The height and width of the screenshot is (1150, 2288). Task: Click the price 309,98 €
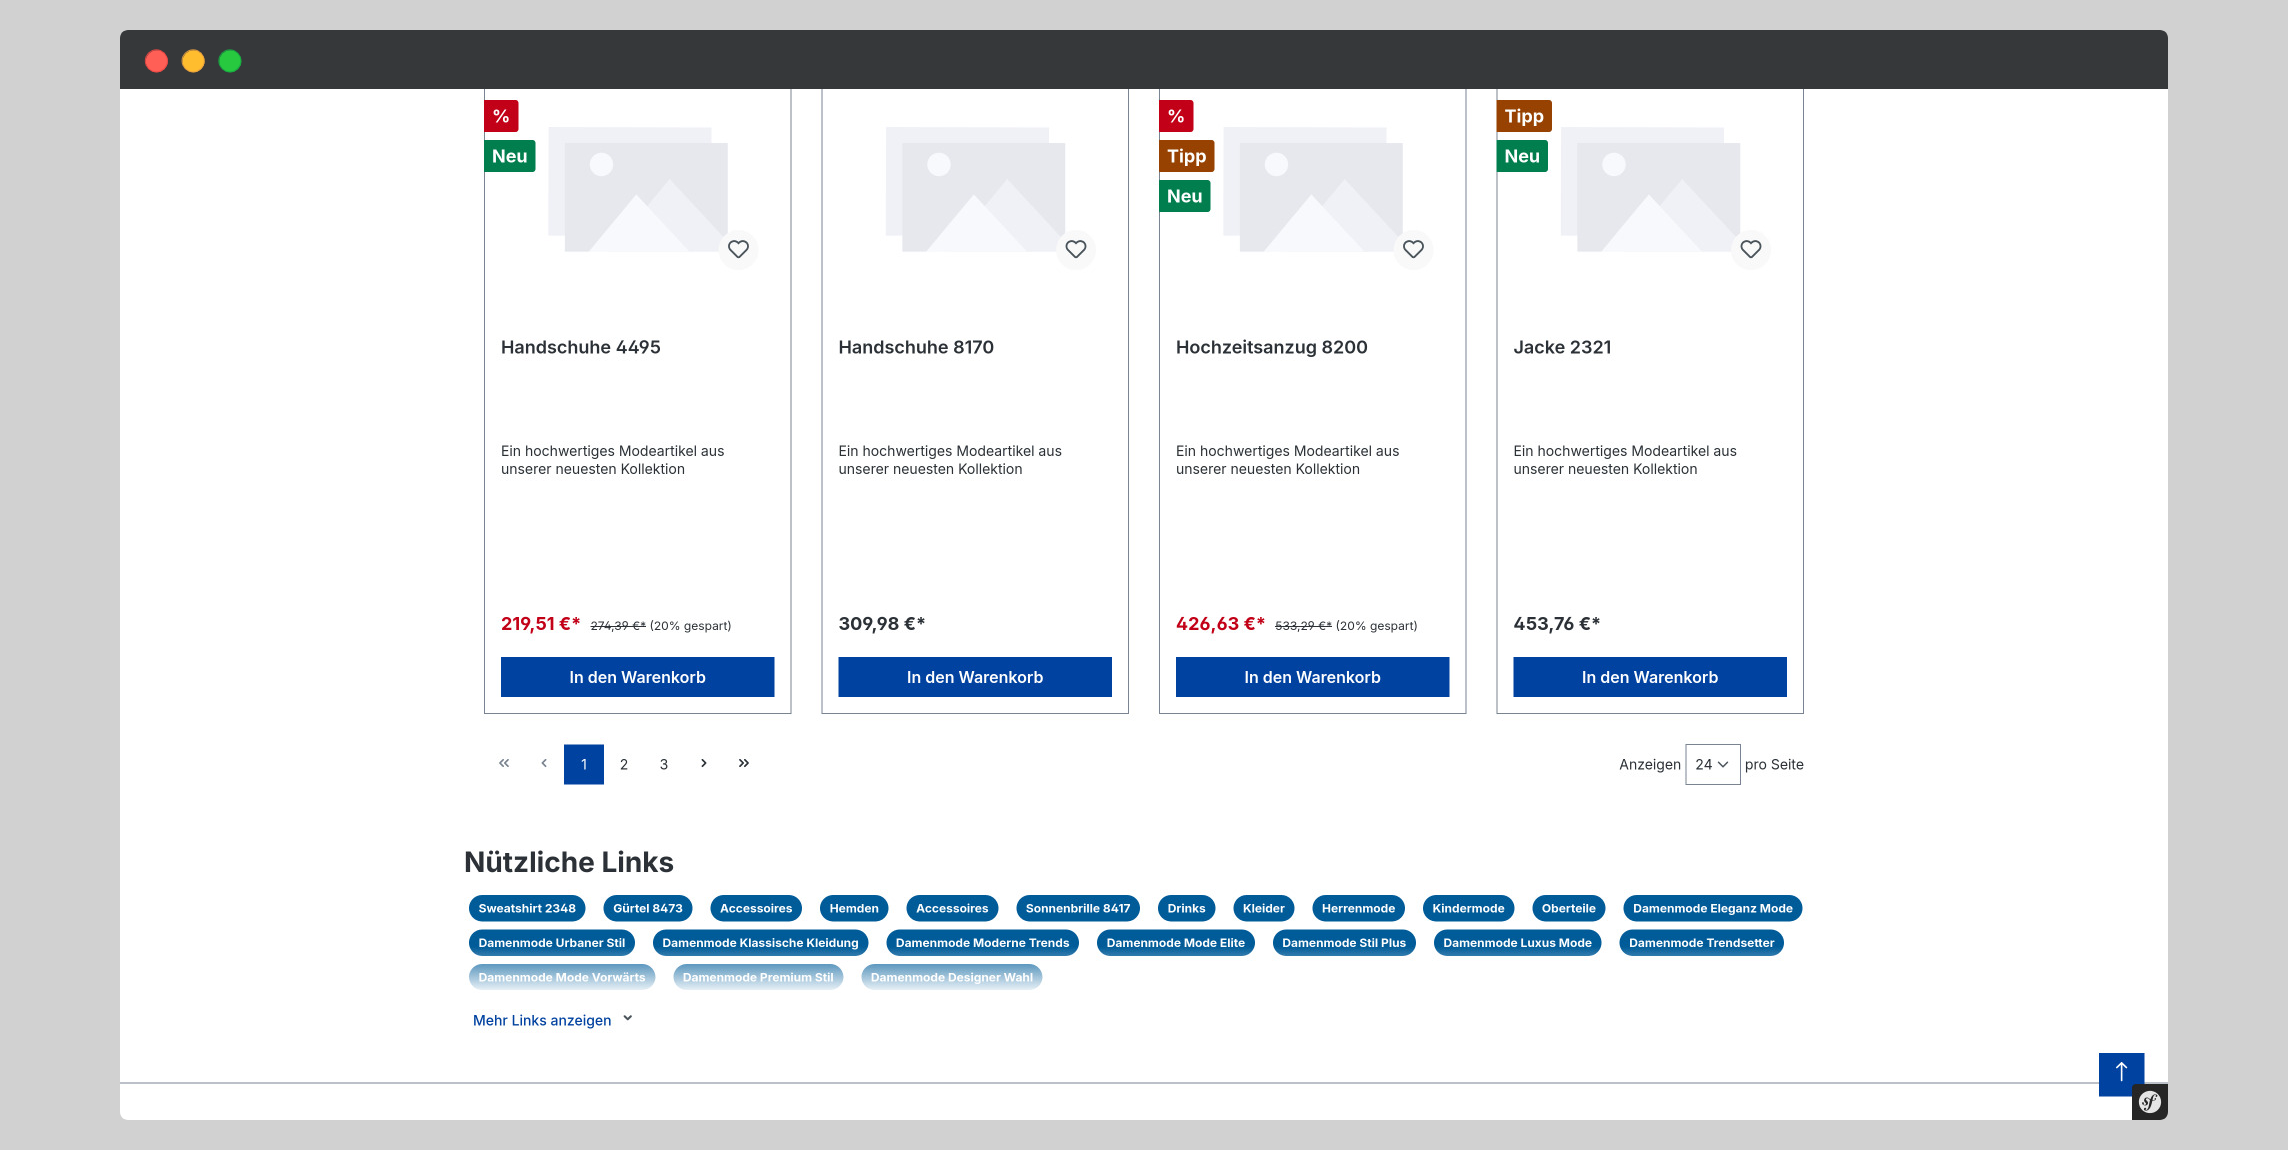pos(882,624)
